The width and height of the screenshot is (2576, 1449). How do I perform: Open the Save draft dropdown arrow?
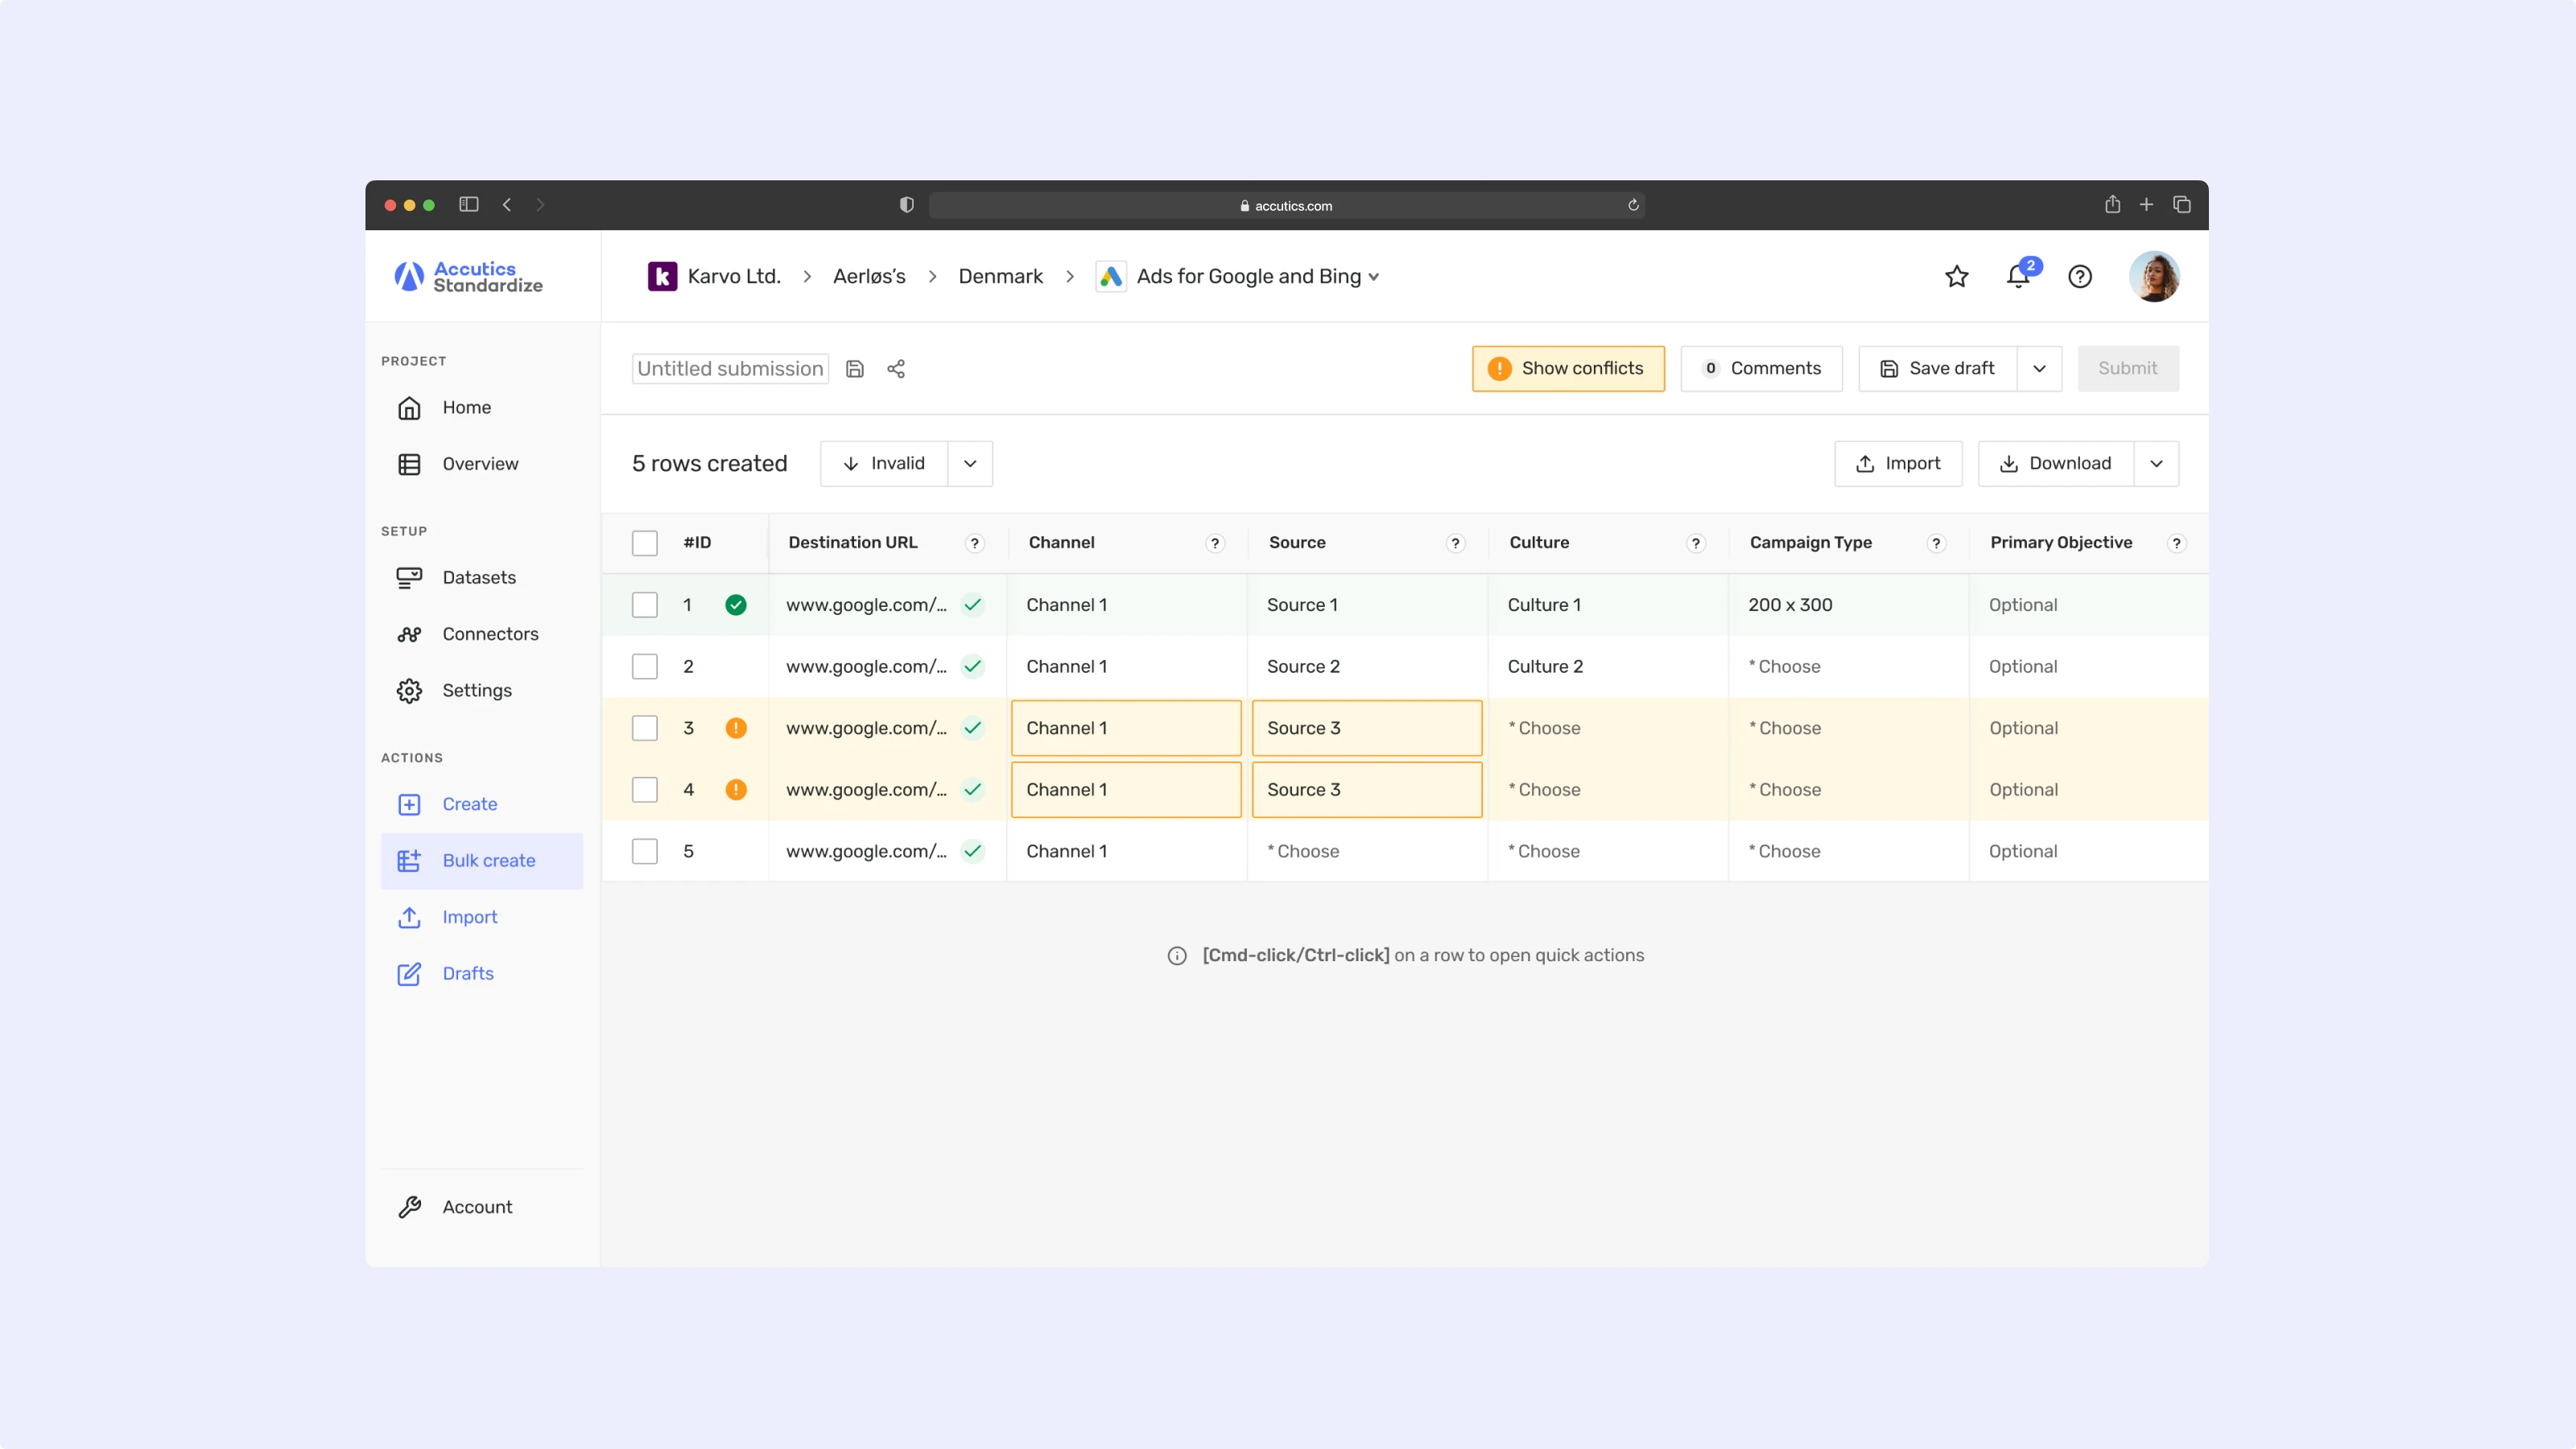(x=2039, y=369)
